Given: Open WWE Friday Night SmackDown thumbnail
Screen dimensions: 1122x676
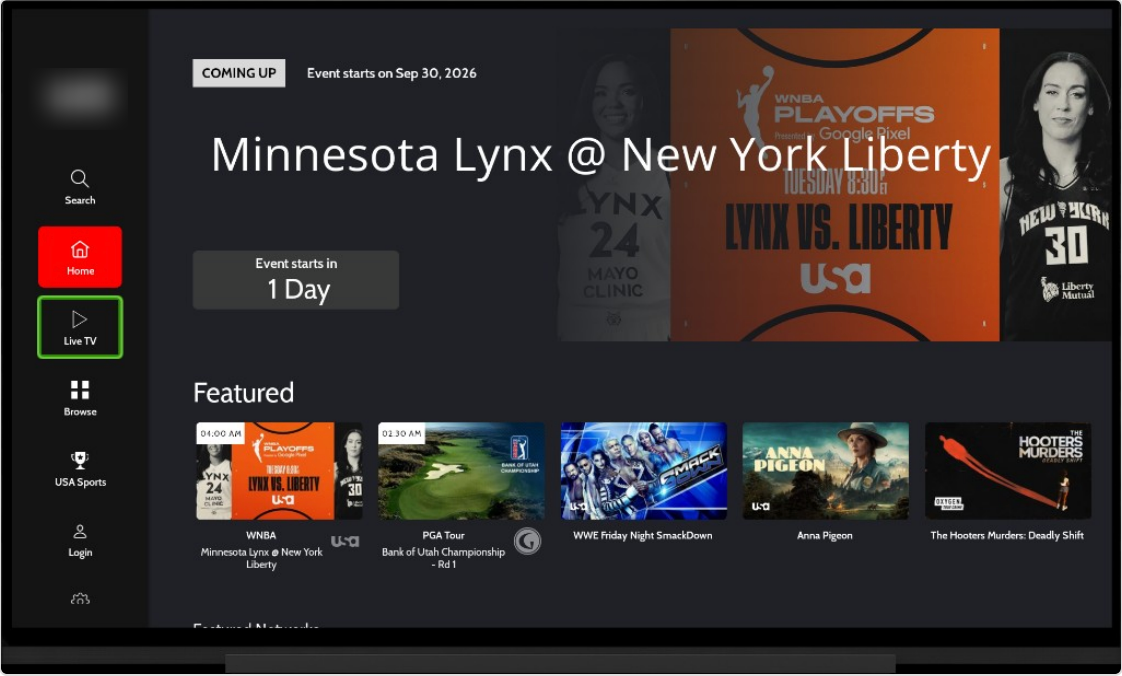Looking at the screenshot, I should (643, 471).
